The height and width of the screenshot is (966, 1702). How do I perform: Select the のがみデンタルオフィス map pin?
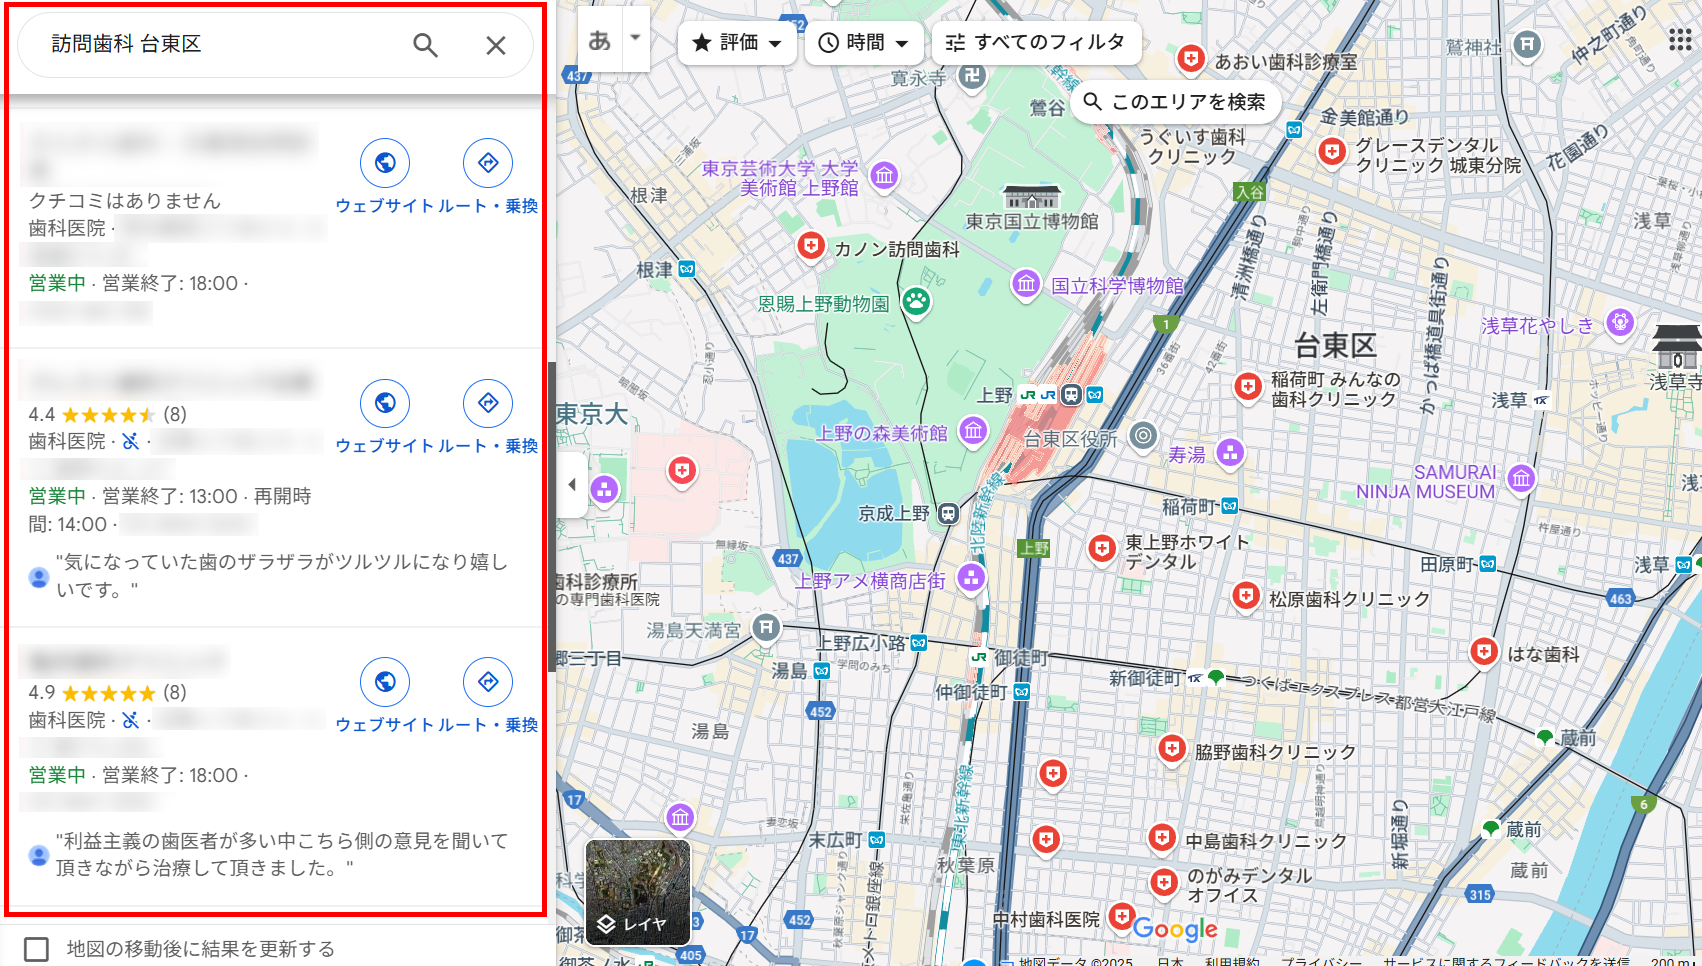[x=1164, y=883]
